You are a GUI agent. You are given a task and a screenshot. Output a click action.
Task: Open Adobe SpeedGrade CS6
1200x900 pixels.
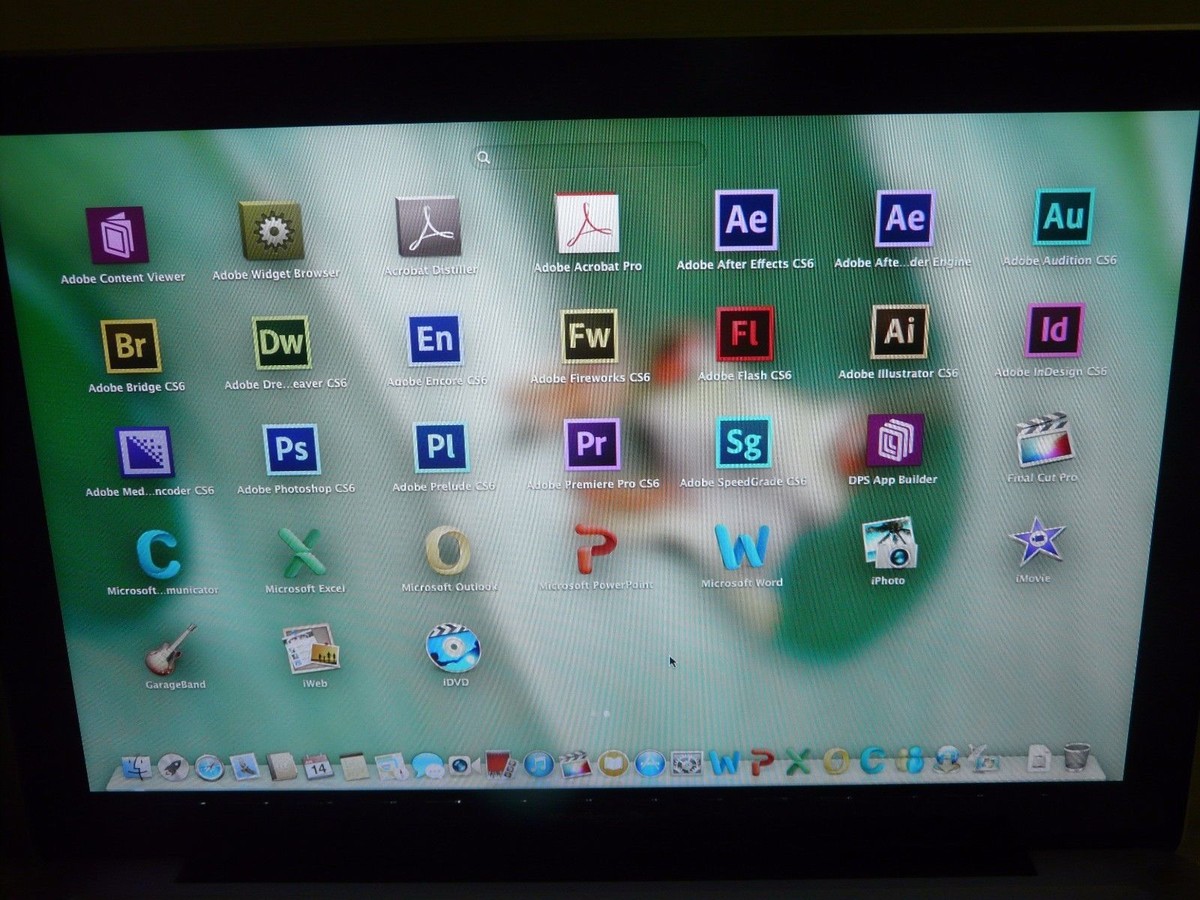(743, 442)
